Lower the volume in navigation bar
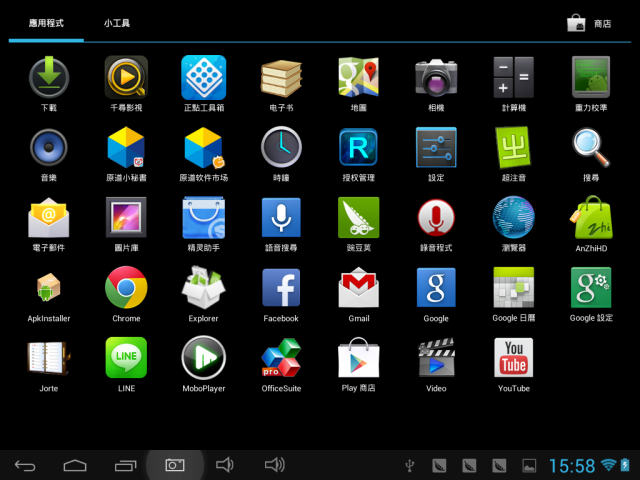This screenshot has width=640, height=480. (225, 465)
